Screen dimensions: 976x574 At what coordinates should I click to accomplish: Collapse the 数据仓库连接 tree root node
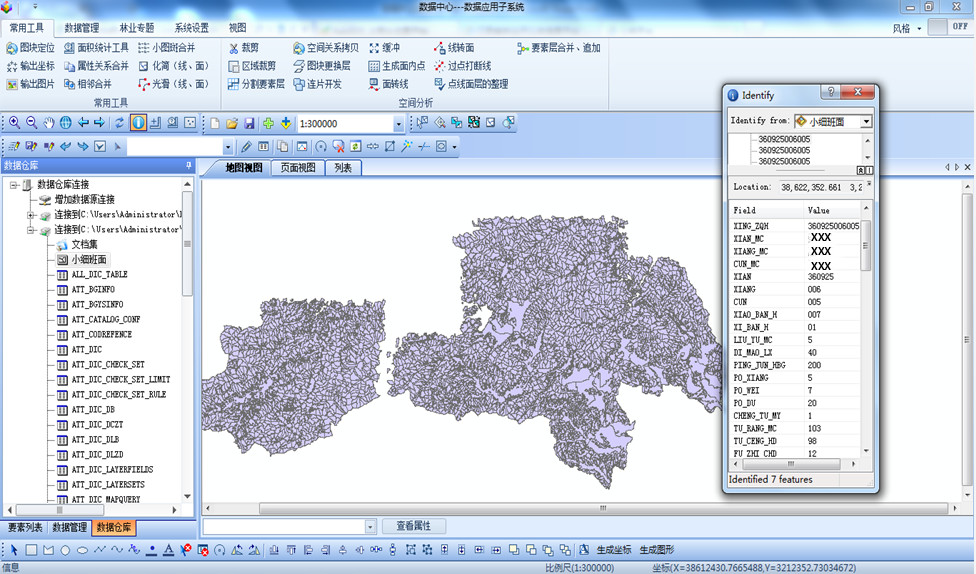[13, 185]
